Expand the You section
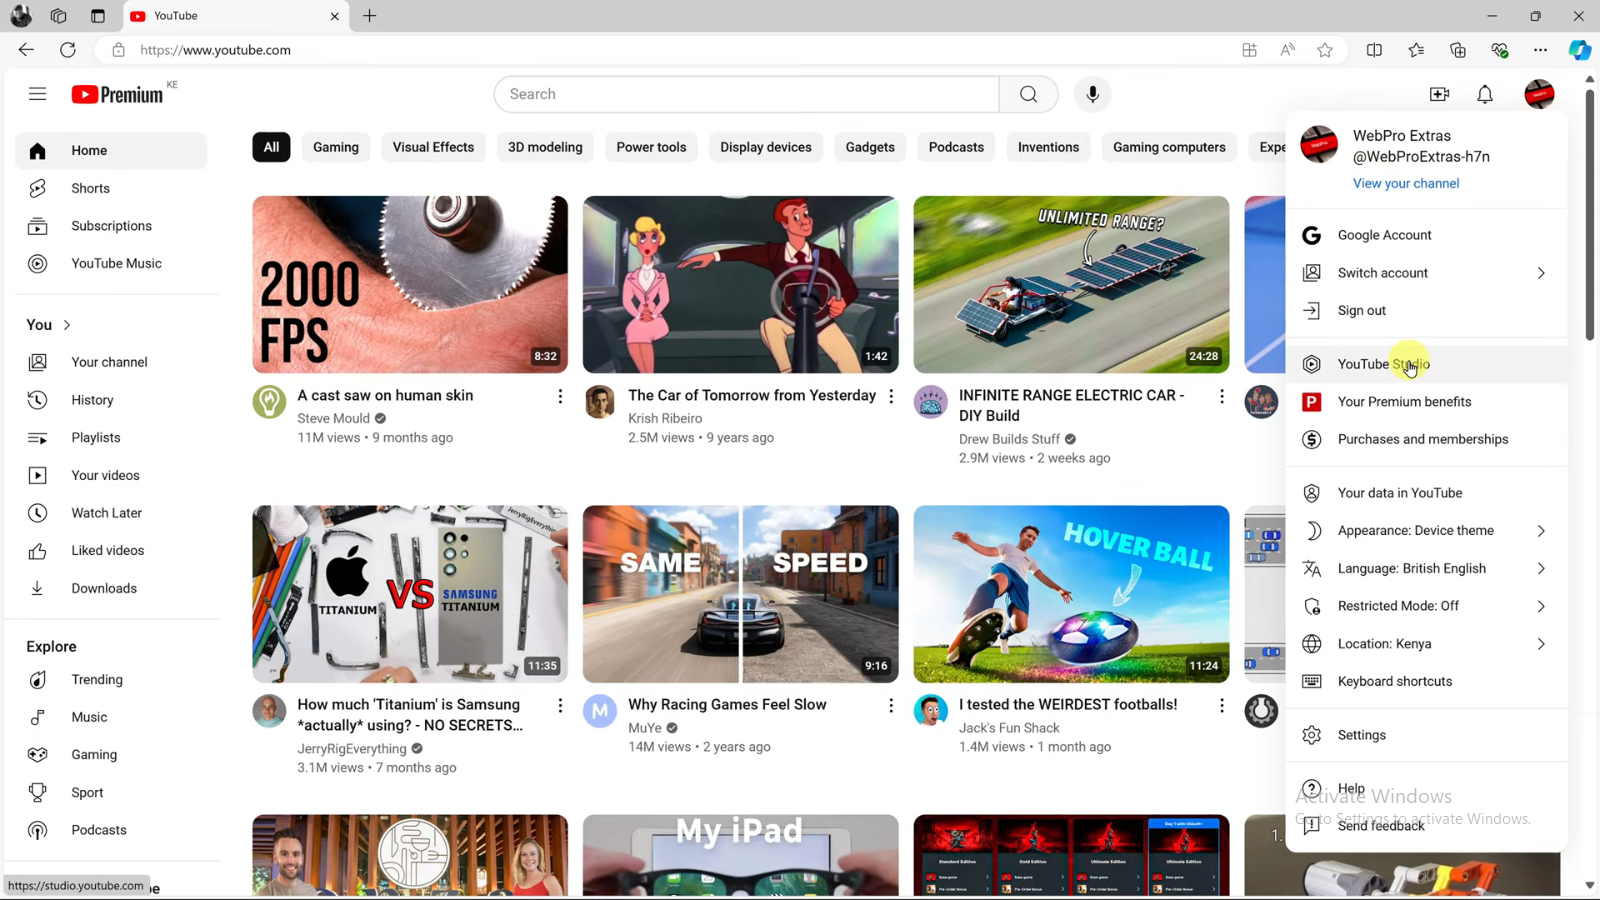Screen dimensions: 1600x900 [x=49, y=325]
